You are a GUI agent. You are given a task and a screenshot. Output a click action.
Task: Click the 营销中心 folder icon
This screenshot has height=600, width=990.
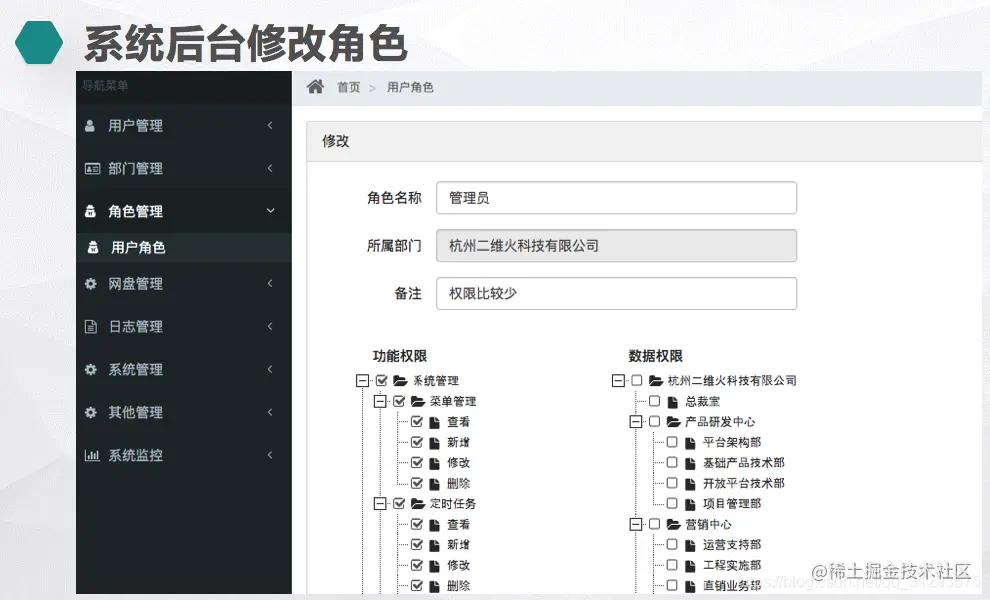coord(673,524)
